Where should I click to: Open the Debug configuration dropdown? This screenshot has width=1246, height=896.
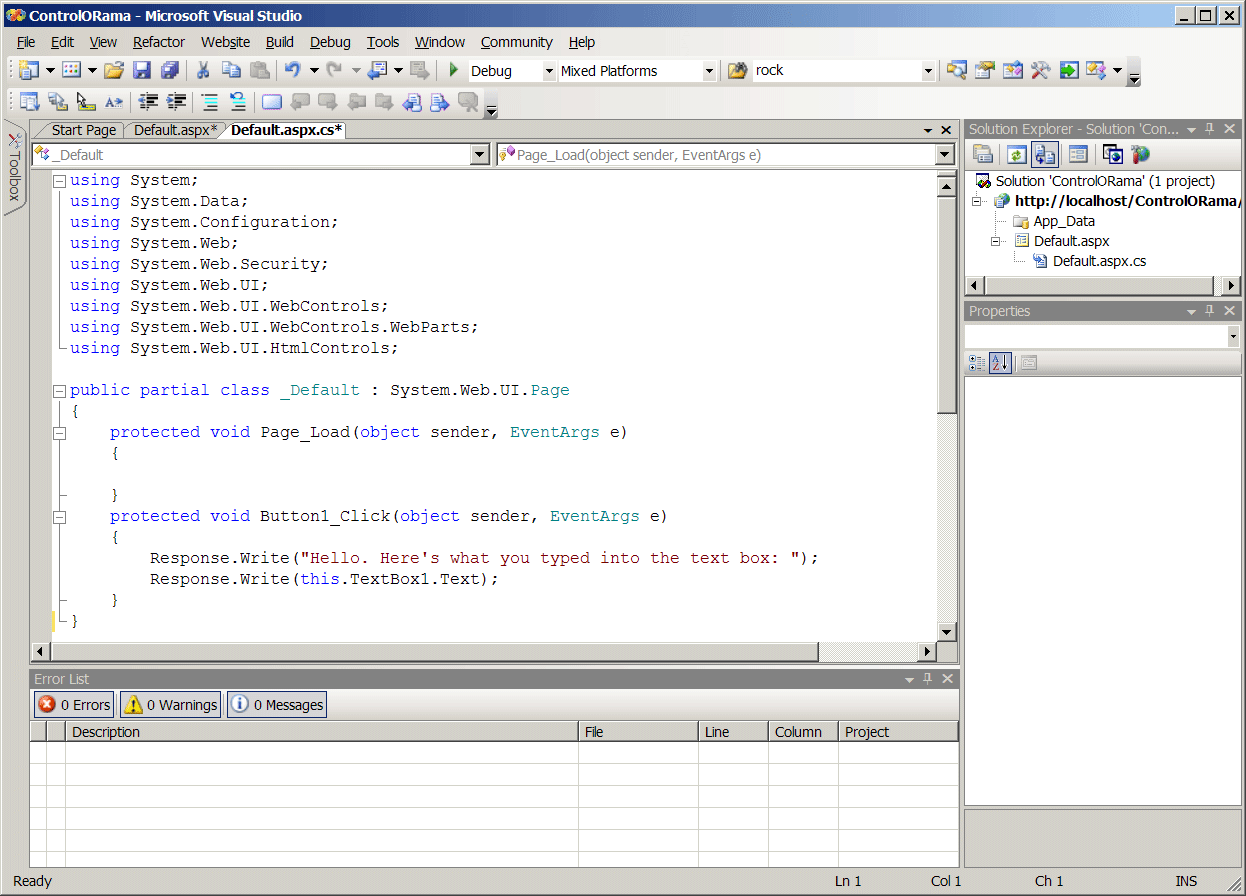(549, 71)
